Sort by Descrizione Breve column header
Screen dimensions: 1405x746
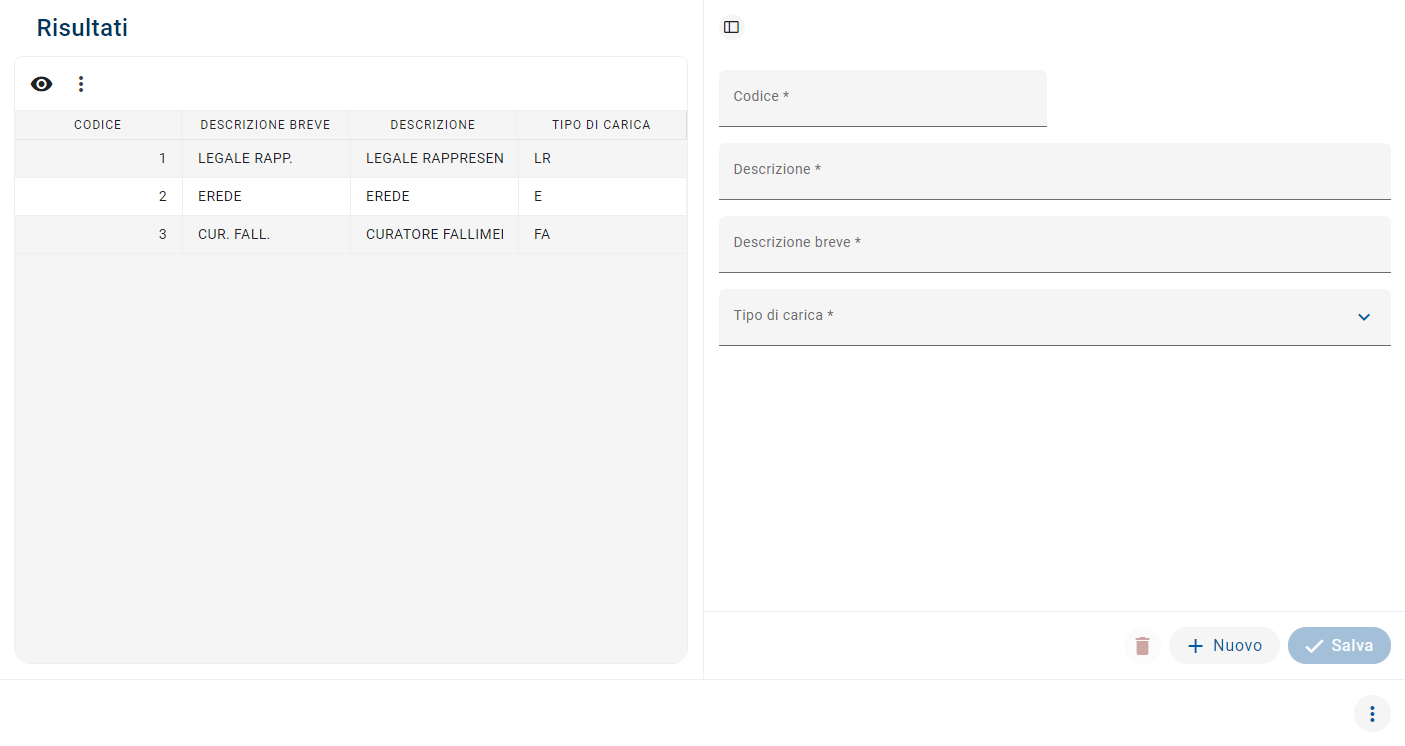pyautogui.click(x=265, y=125)
